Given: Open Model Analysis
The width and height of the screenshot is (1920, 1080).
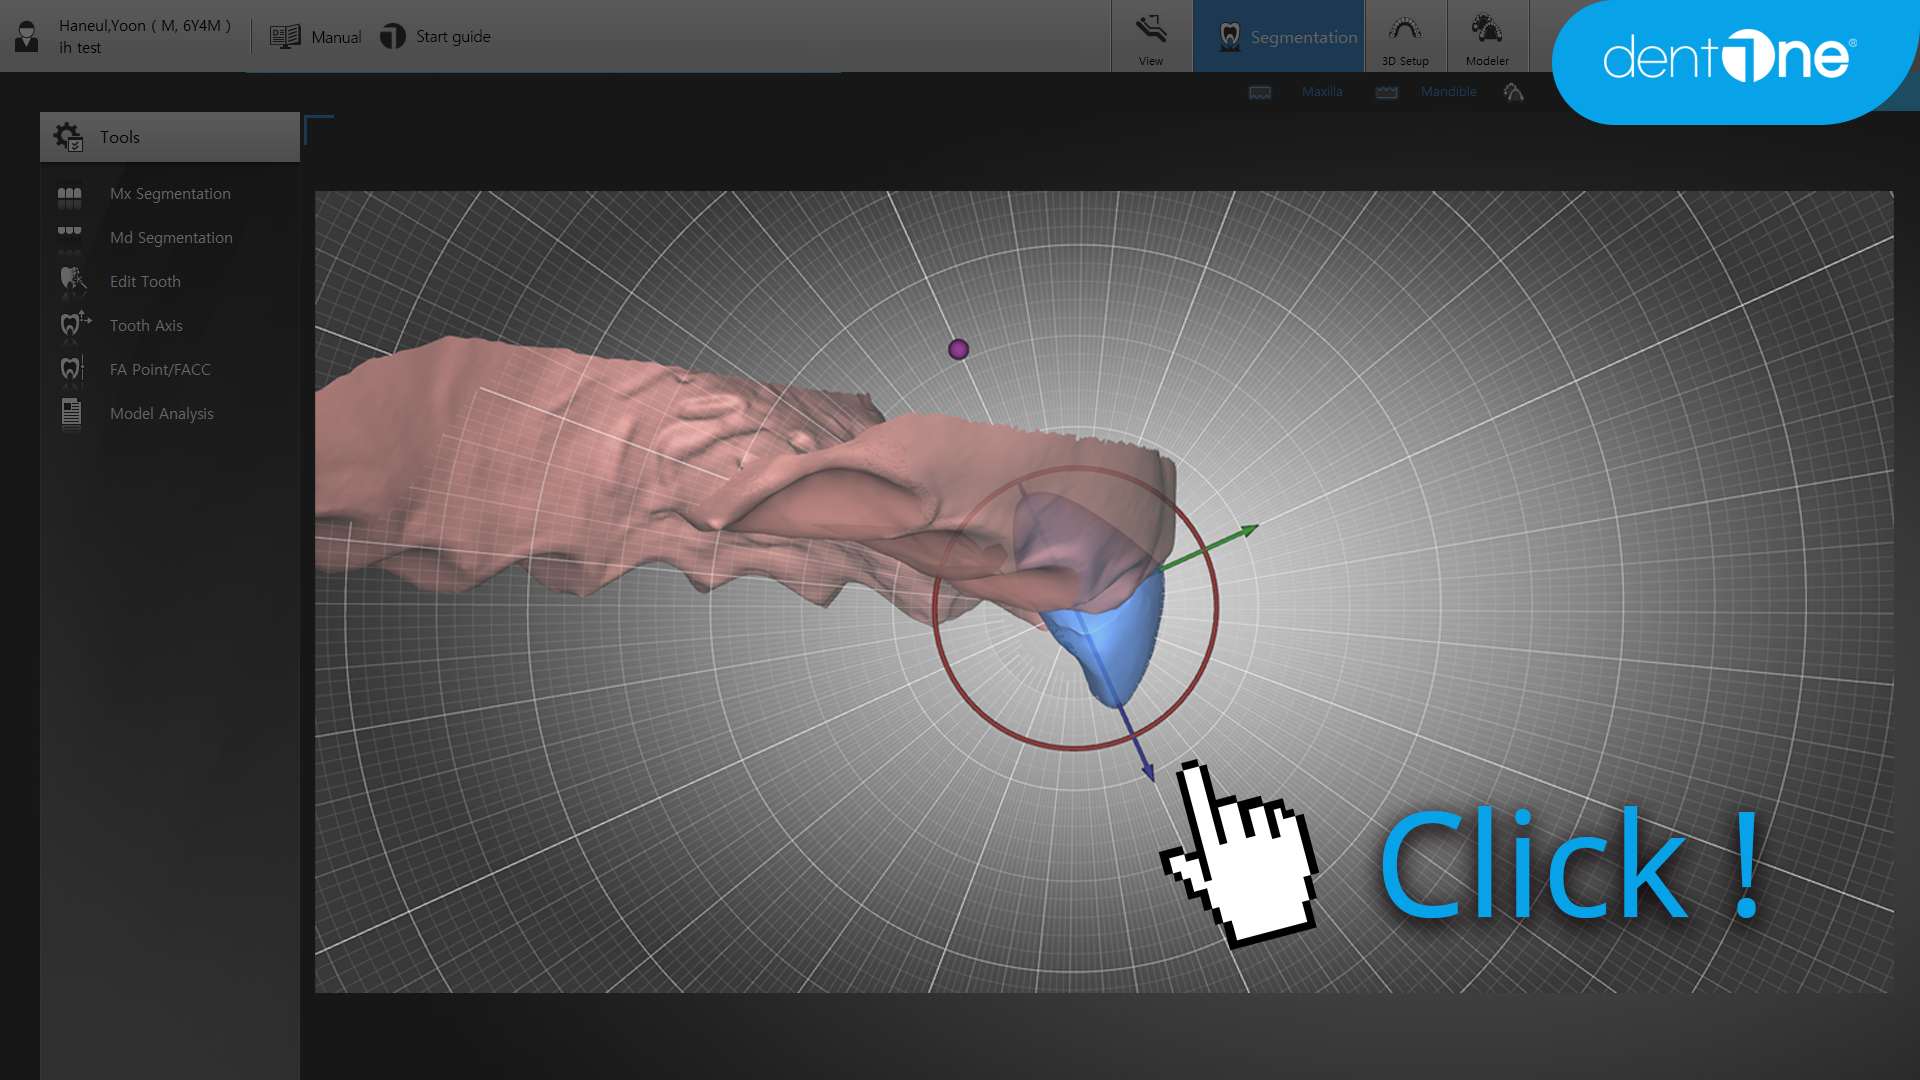Looking at the screenshot, I should click(161, 414).
